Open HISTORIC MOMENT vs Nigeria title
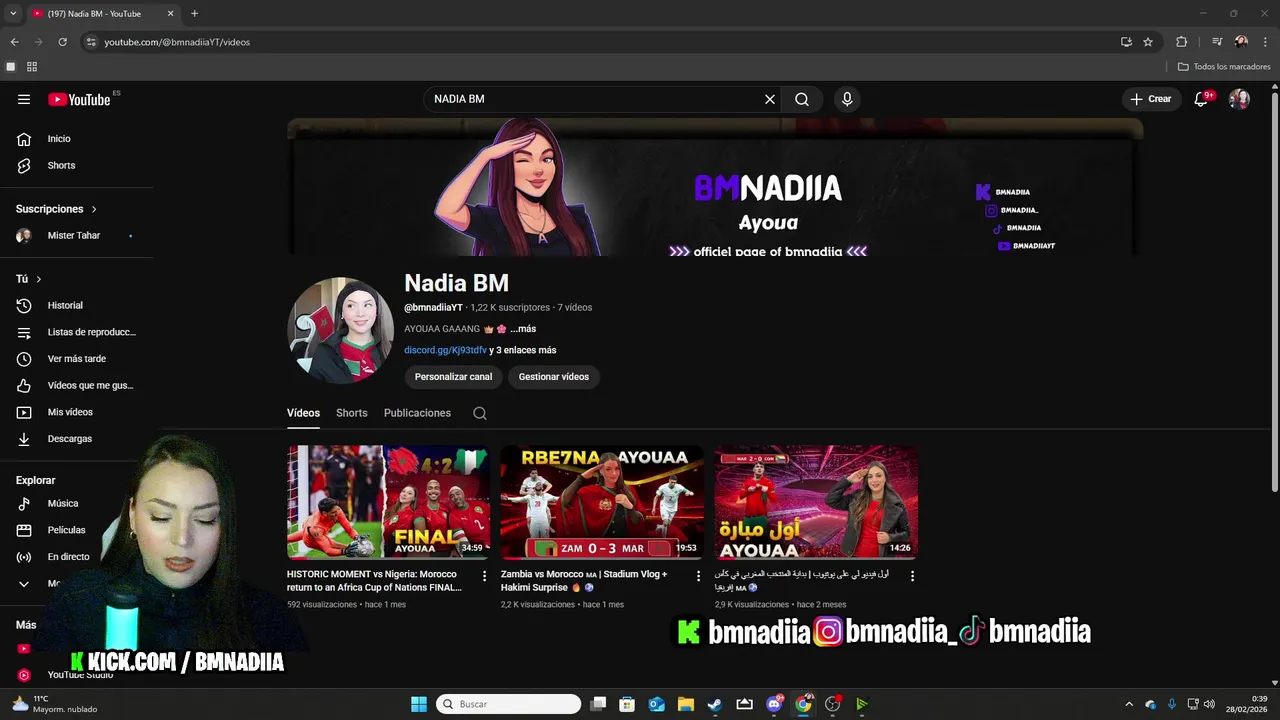 click(374, 581)
